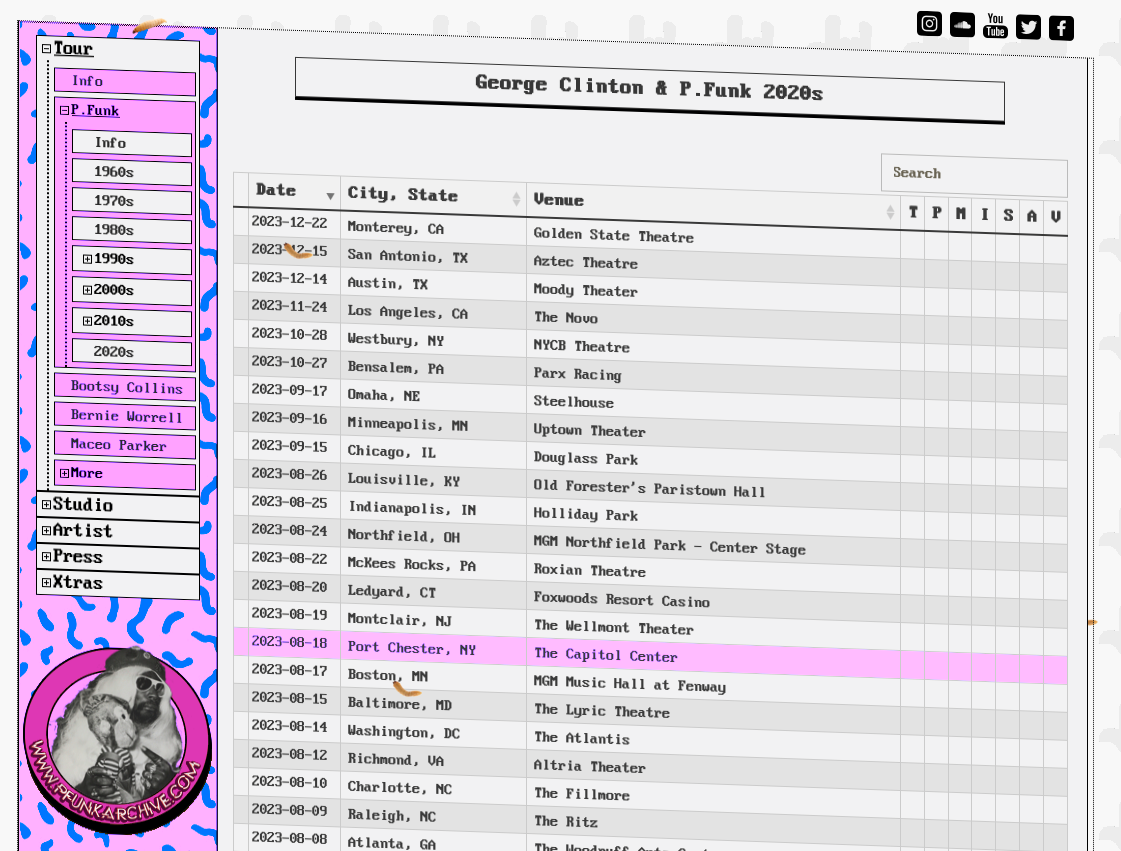This screenshot has width=1121, height=851.
Task: Collapse the P.Funk submenu
Action: point(64,110)
